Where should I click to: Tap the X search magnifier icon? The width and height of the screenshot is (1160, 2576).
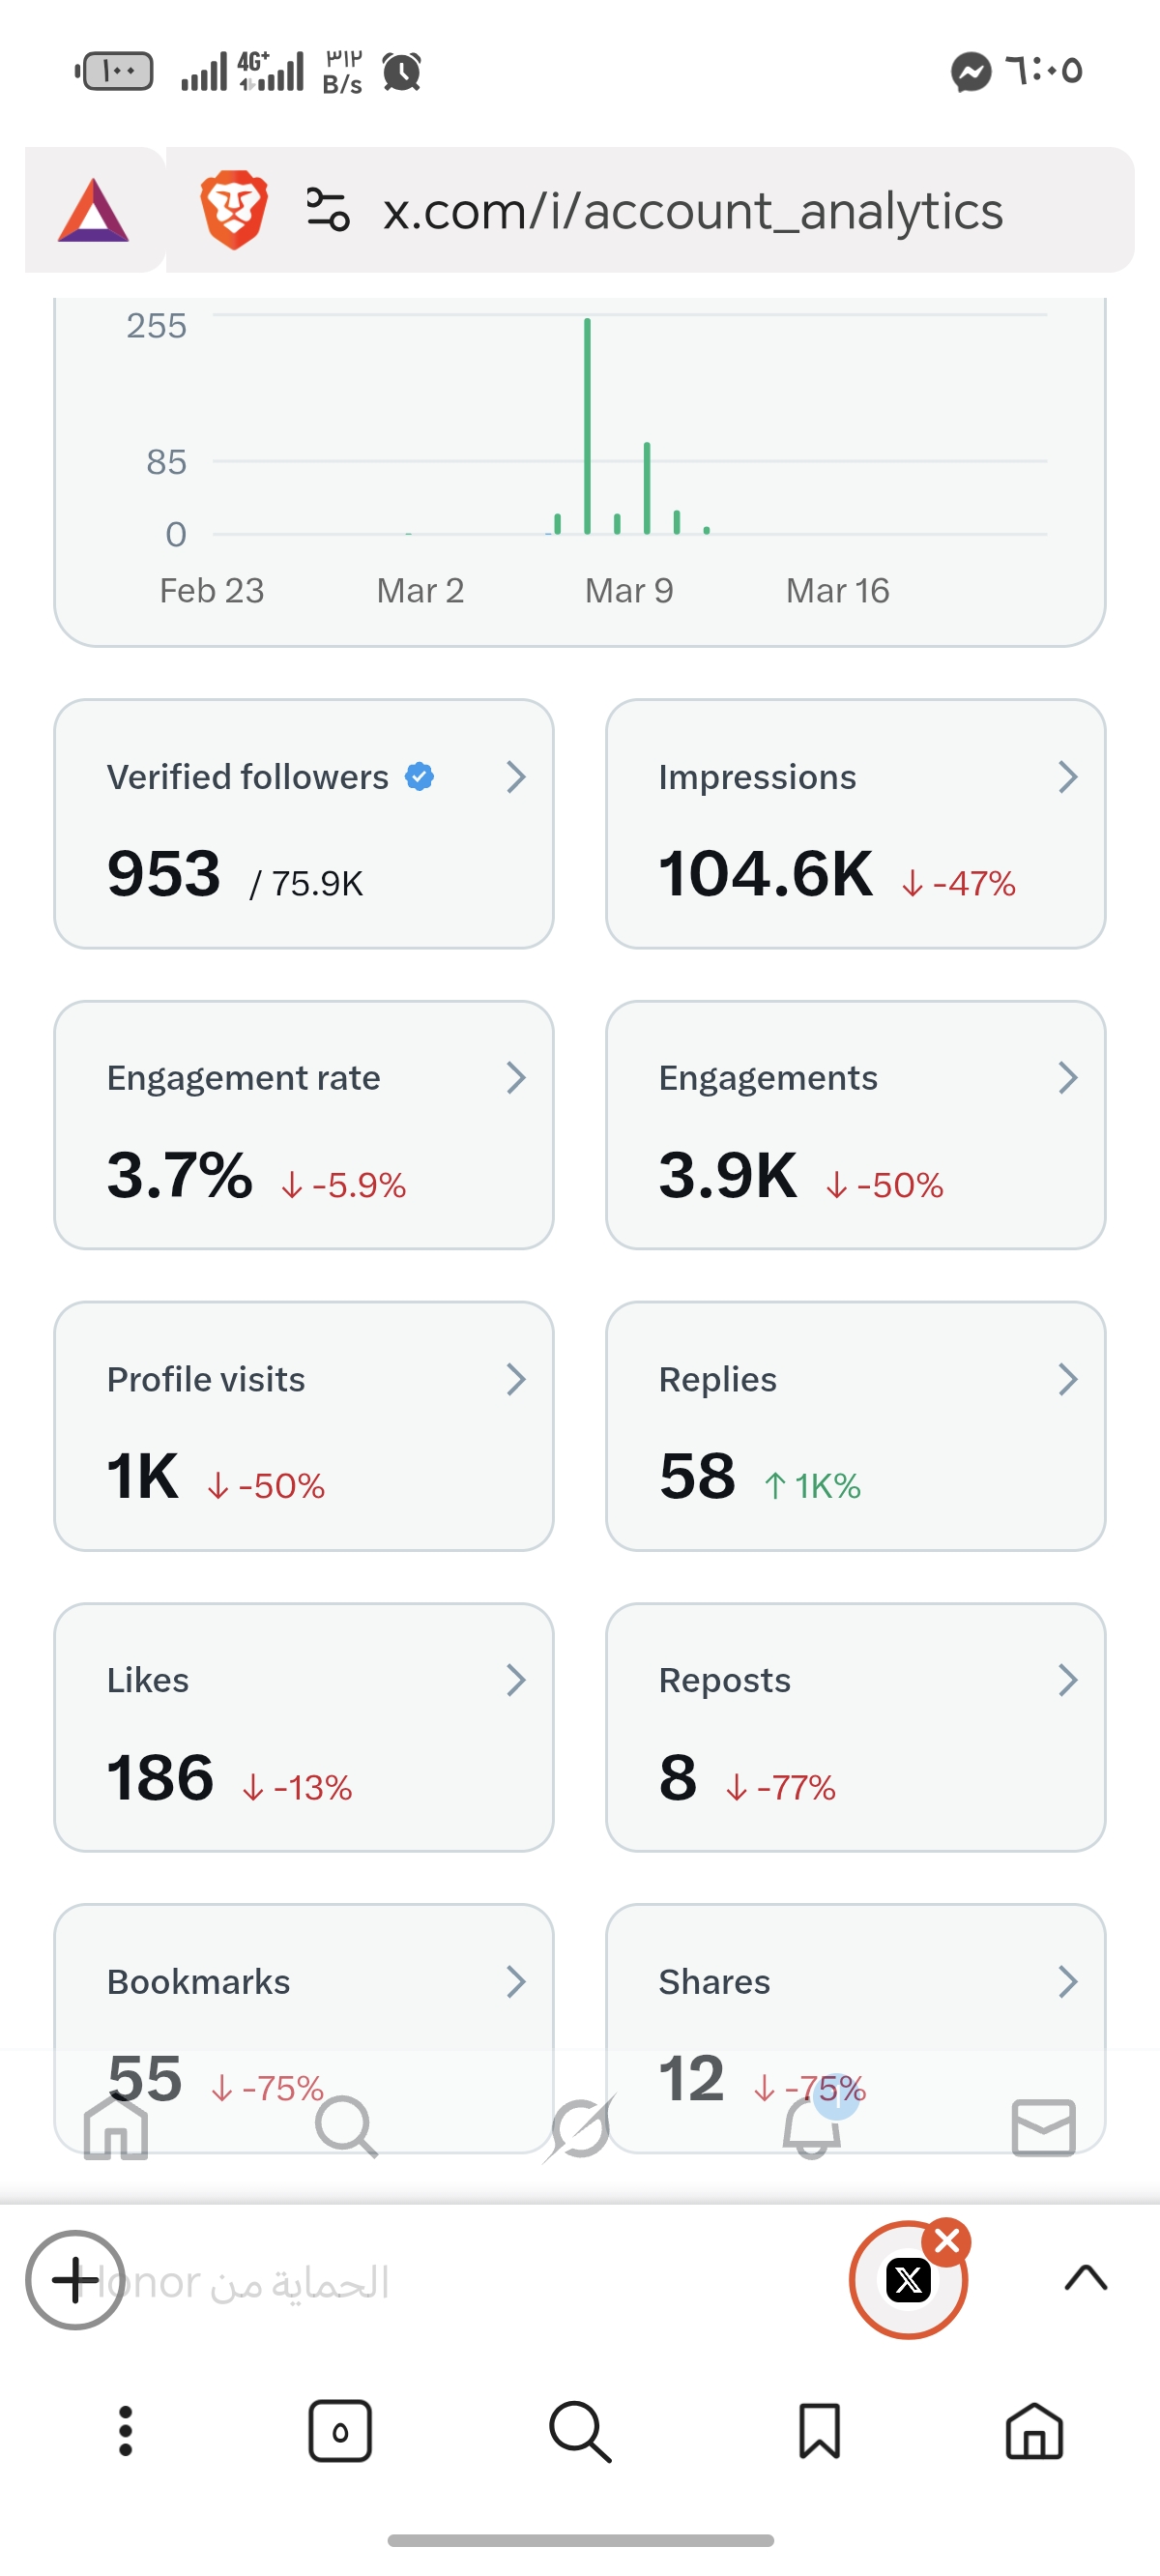tap(346, 2127)
